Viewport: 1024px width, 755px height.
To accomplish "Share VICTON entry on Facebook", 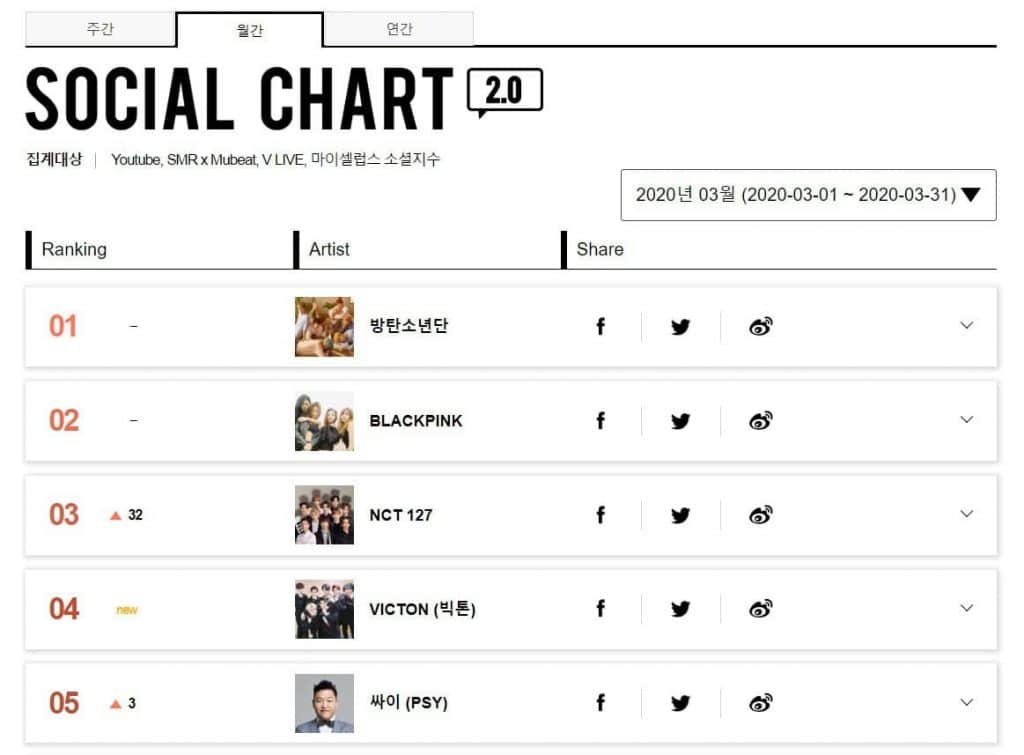I will tap(600, 608).
